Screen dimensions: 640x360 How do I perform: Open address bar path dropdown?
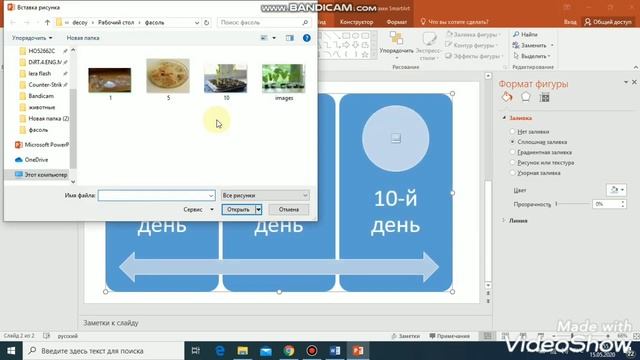(x=197, y=22)
